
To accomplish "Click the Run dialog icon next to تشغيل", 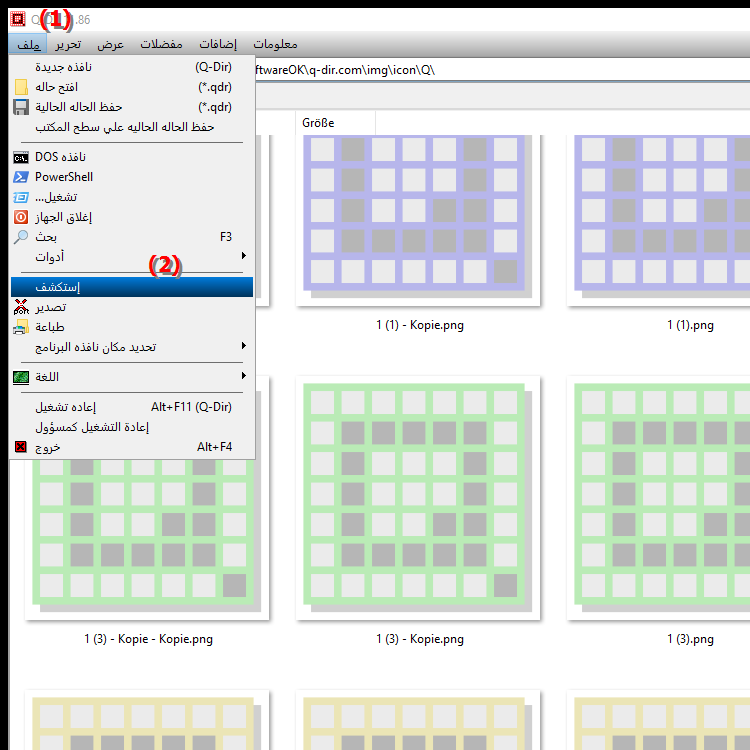I will 21,197.
